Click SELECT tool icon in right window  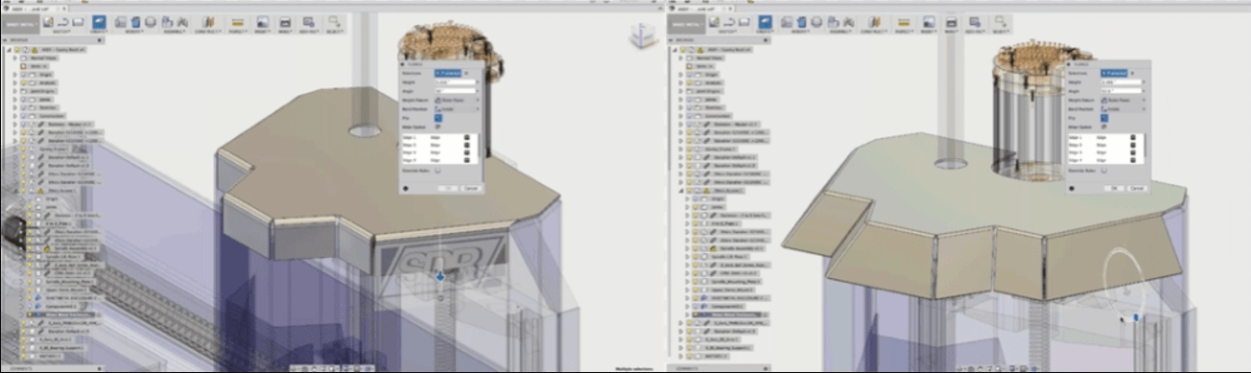[x=1001, y=22]
